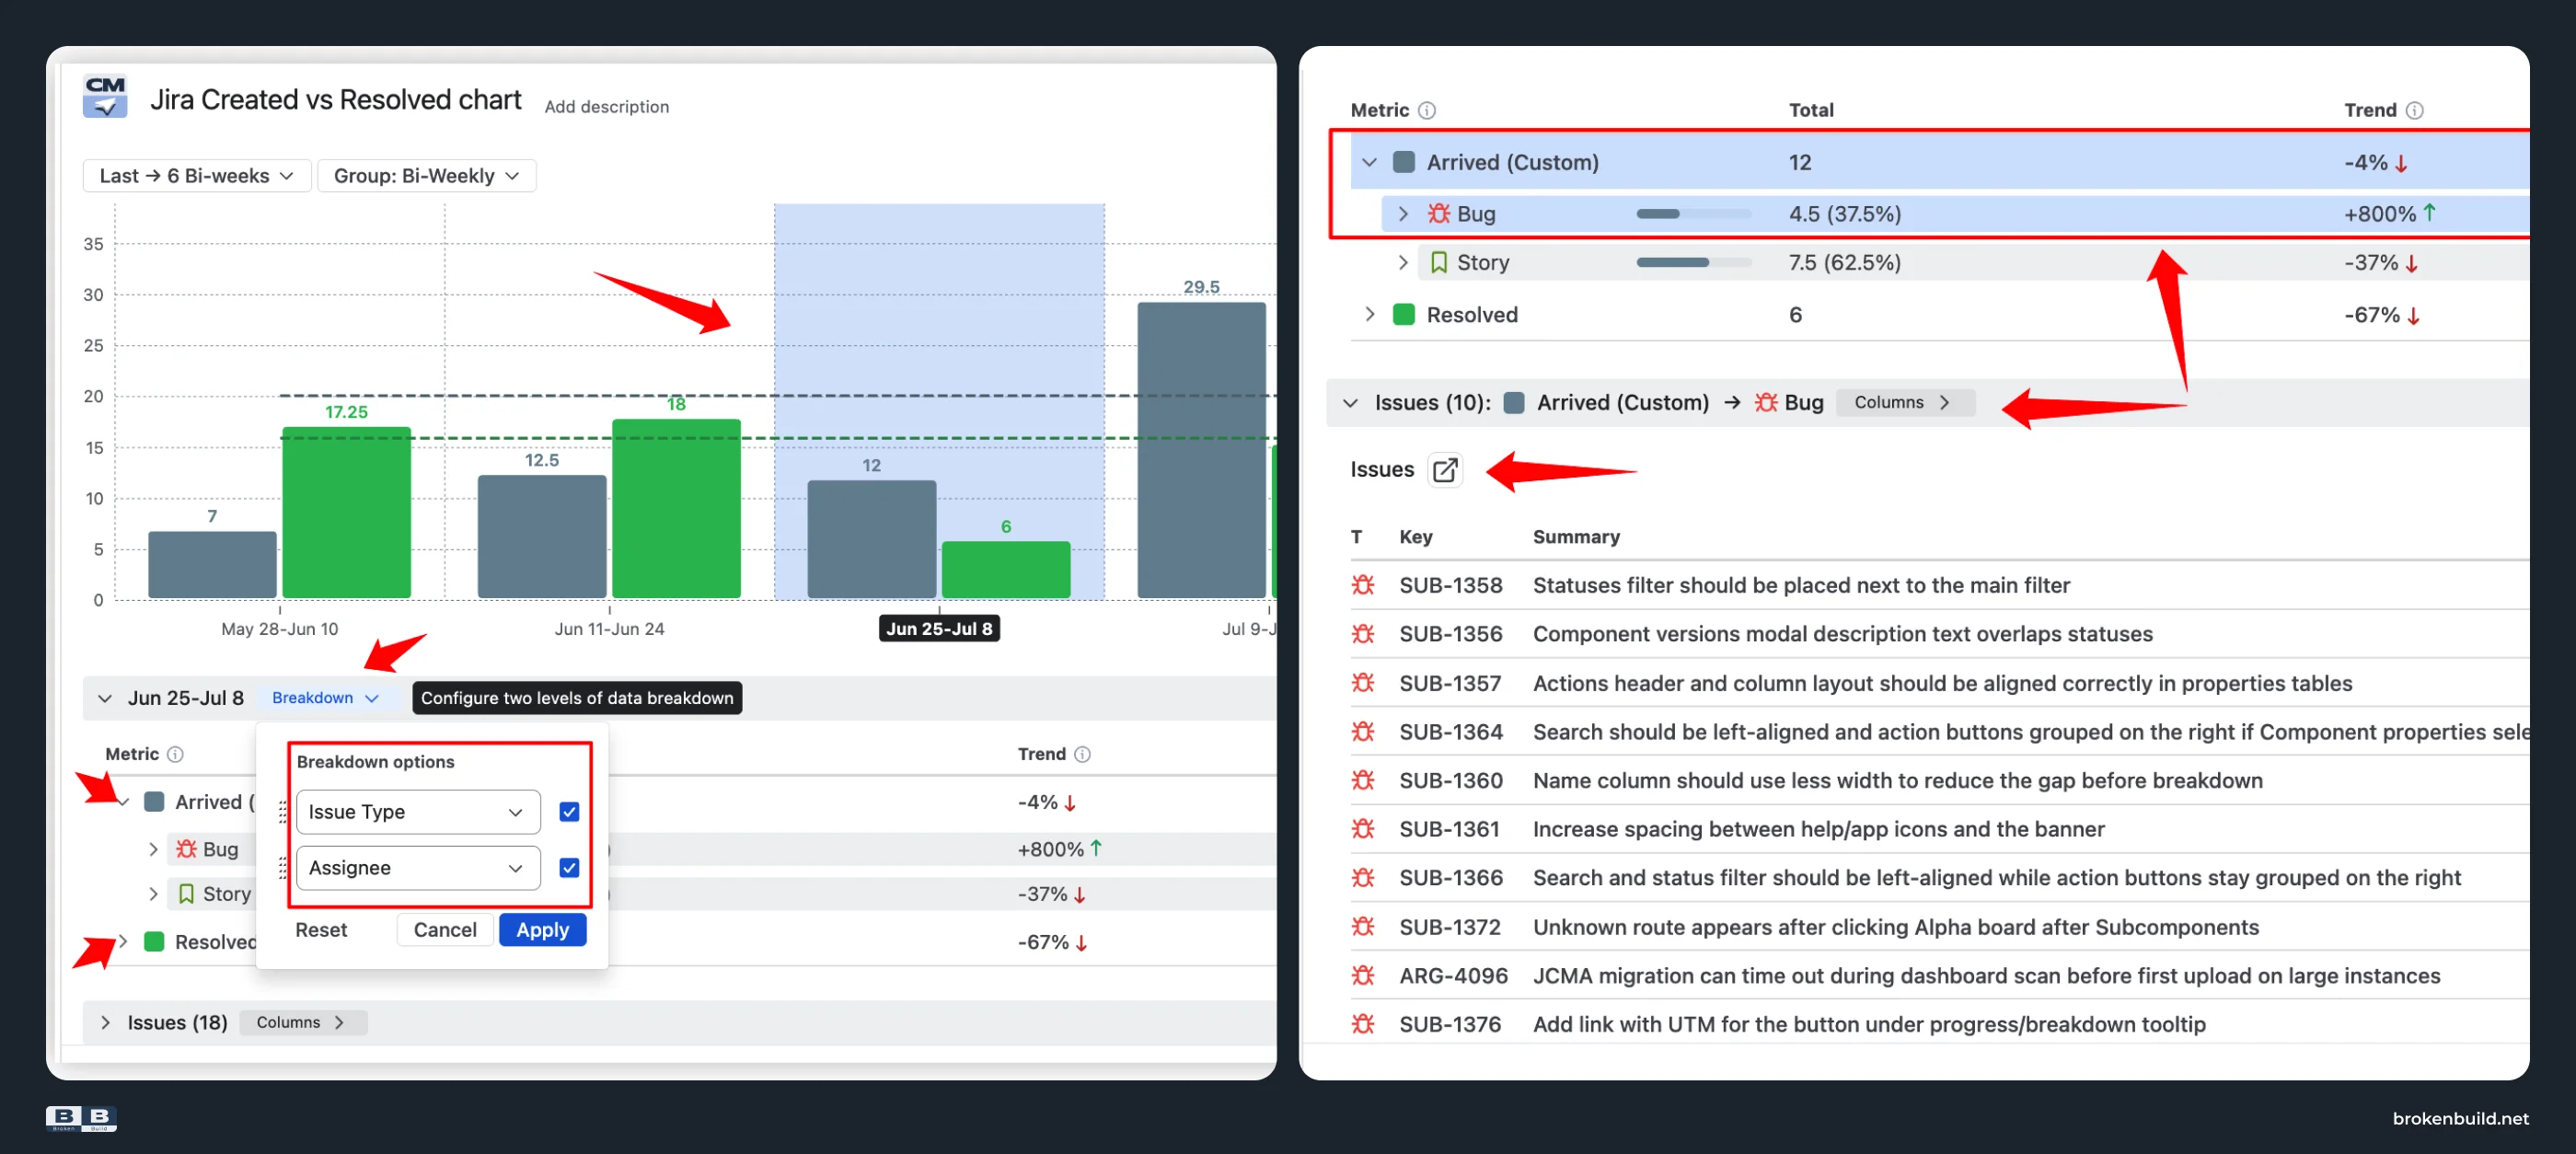Click the bug icon for ARG-4096
The height and width of the screenshot is (1154, 2576).
click(1363, 975)
